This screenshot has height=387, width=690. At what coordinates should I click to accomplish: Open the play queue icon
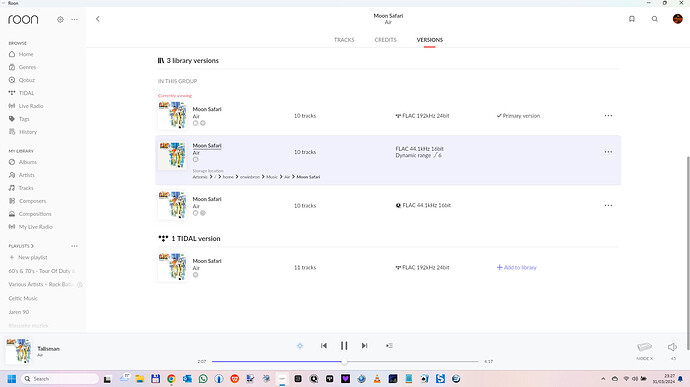389,346
